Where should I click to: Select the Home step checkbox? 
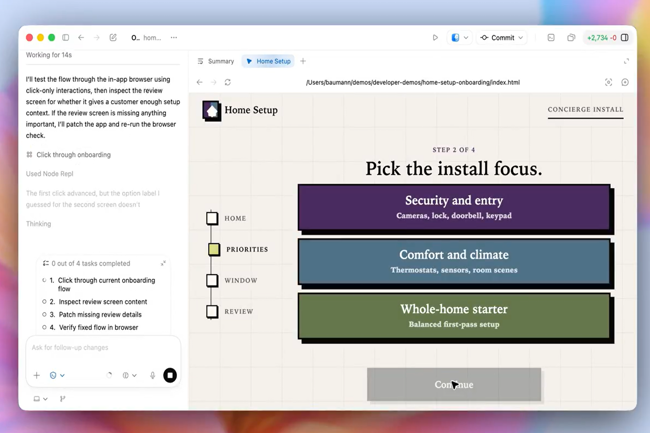(212, 218)
